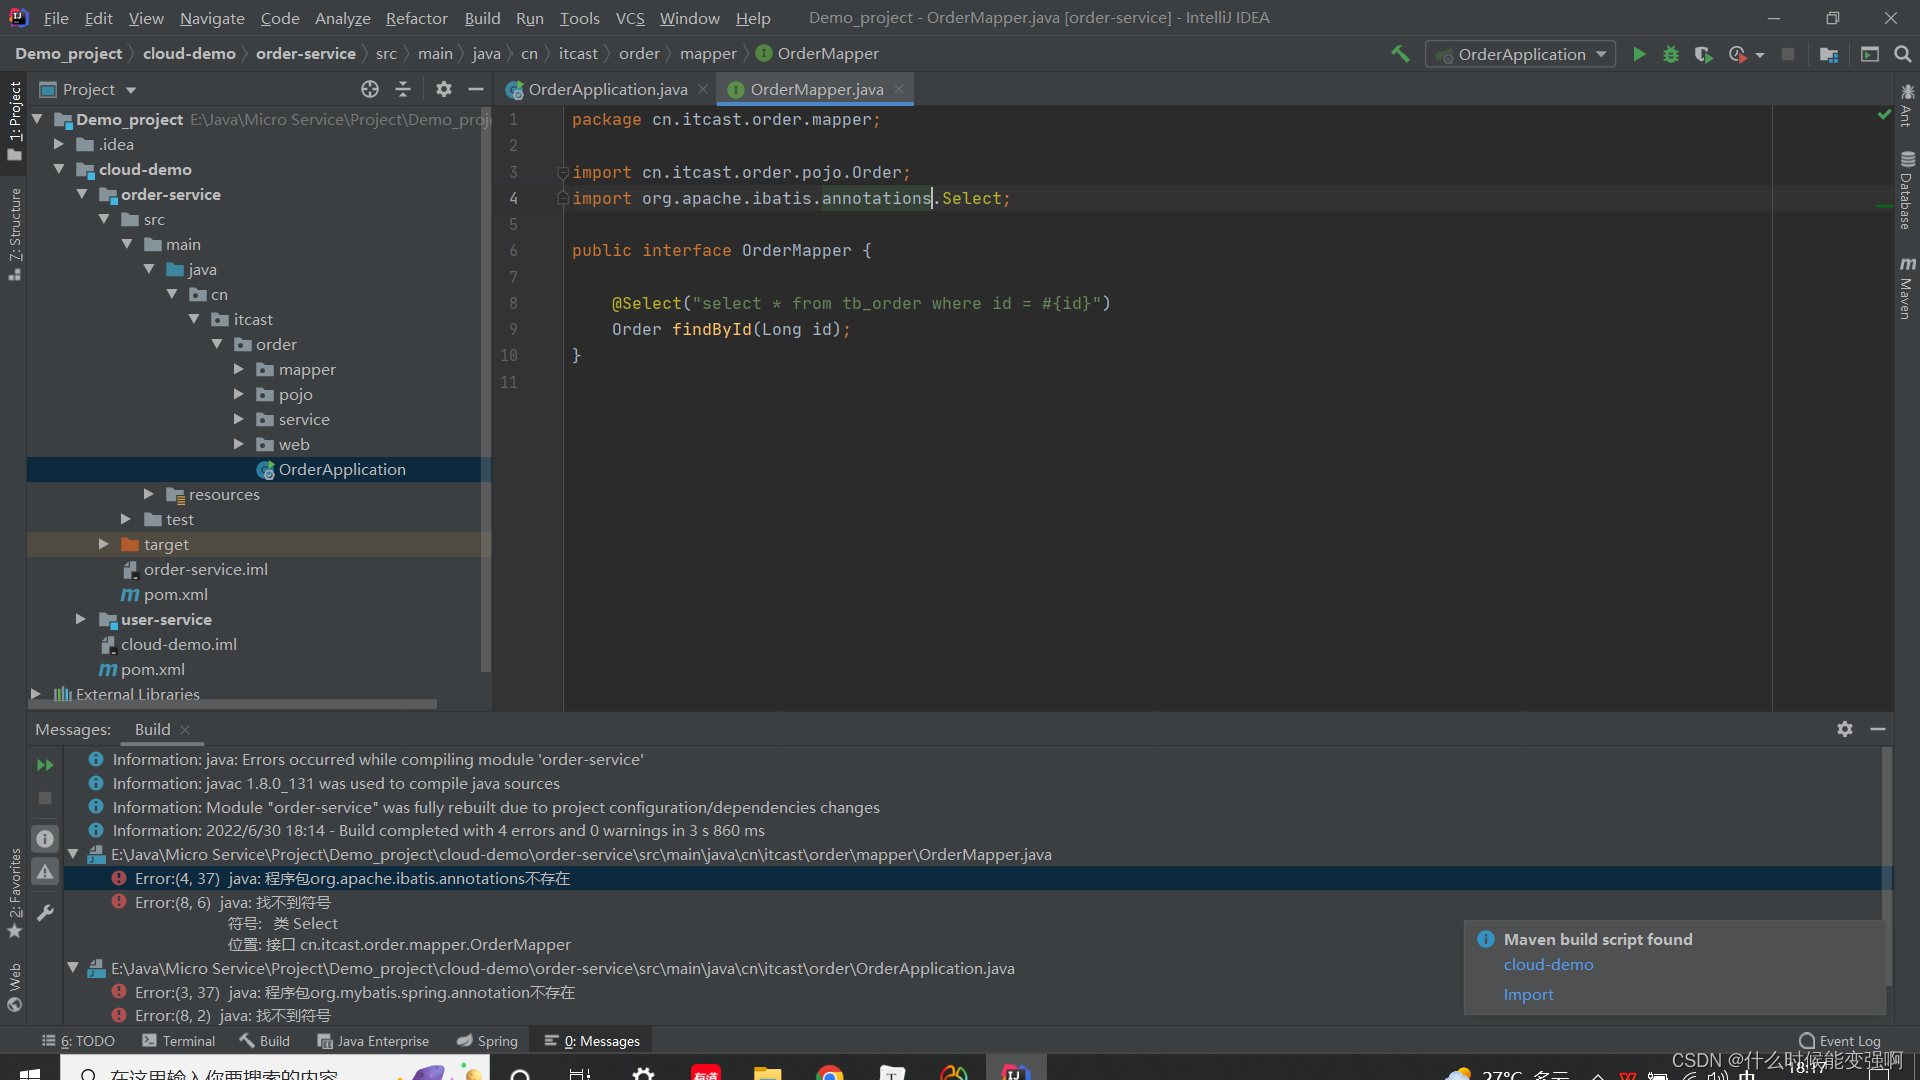The width and height of the screenshot is (1920, 1080).
Task: Click the Debug bug icon
Action: pyautogui.click(x=1670, y=54)
